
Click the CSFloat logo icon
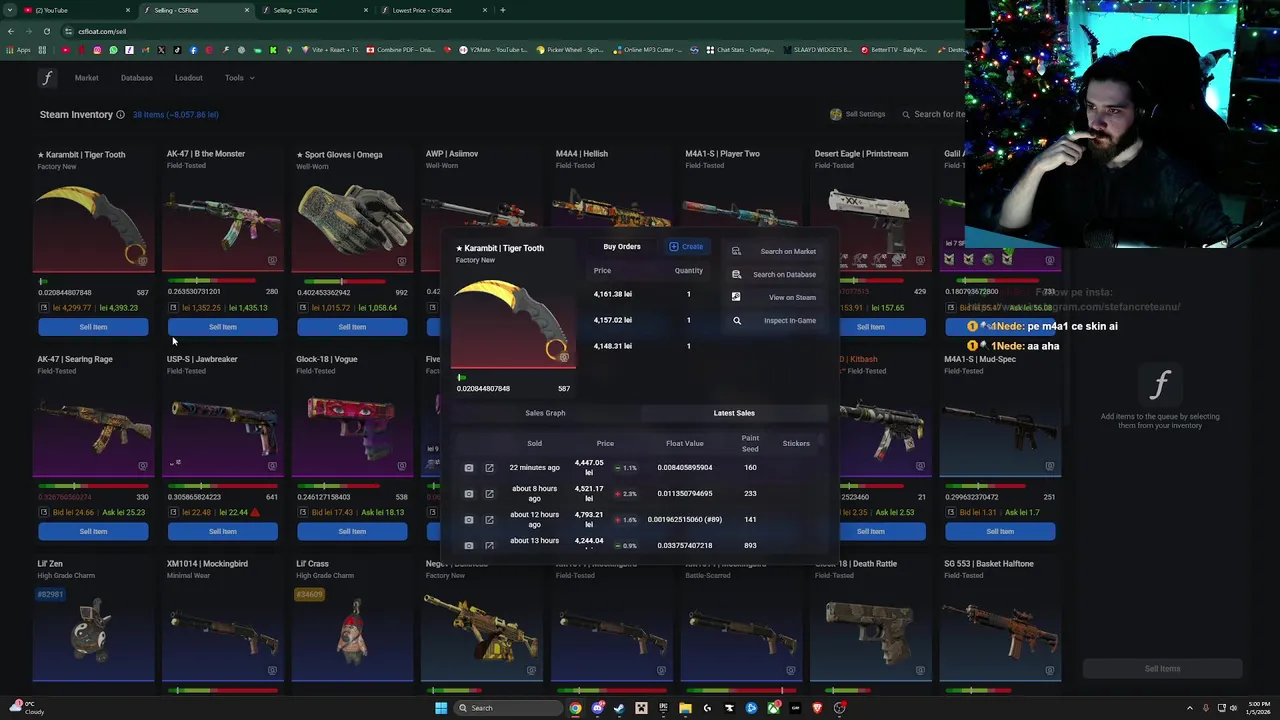click(x=47, y=78)
